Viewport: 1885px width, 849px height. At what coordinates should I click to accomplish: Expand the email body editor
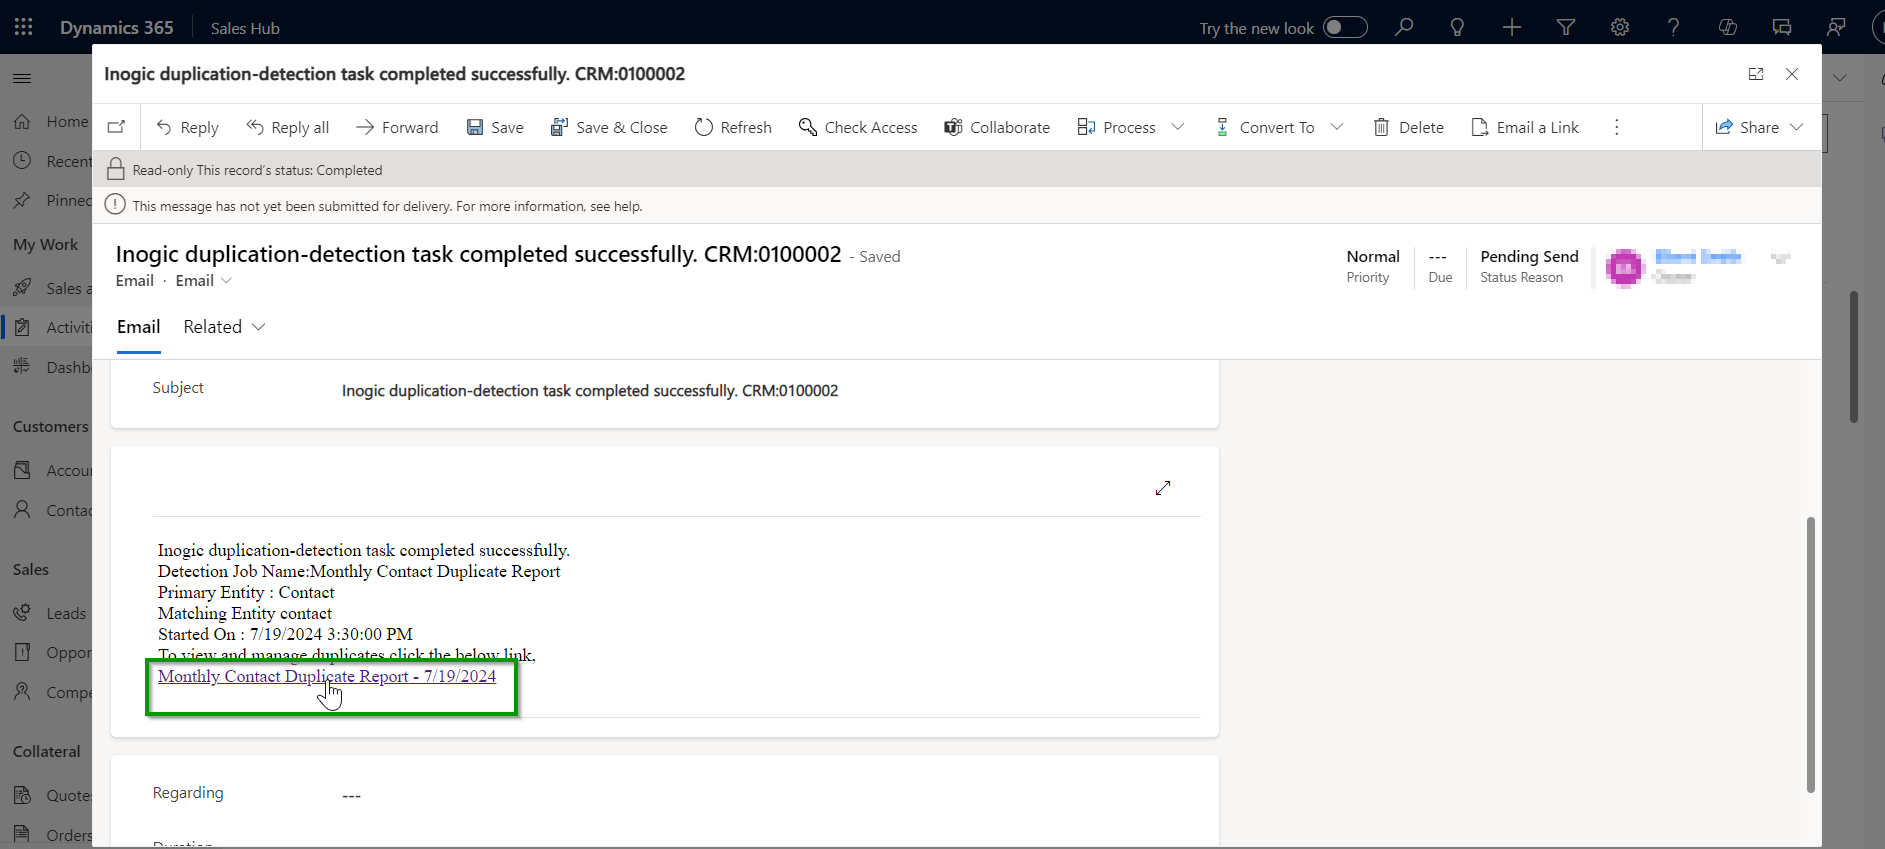pyautogui.click(x=1163, y=488)
